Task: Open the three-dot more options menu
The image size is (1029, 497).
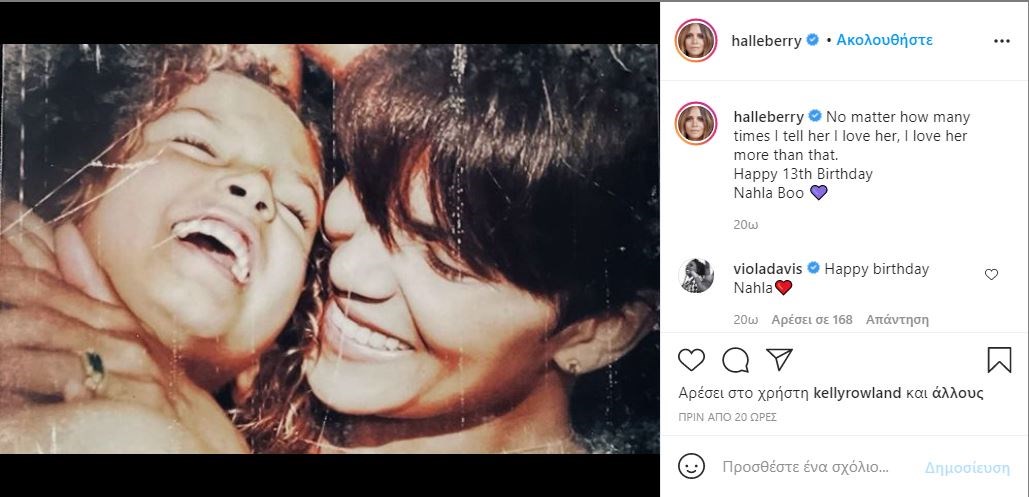Action: click(x=1002, y=41)
